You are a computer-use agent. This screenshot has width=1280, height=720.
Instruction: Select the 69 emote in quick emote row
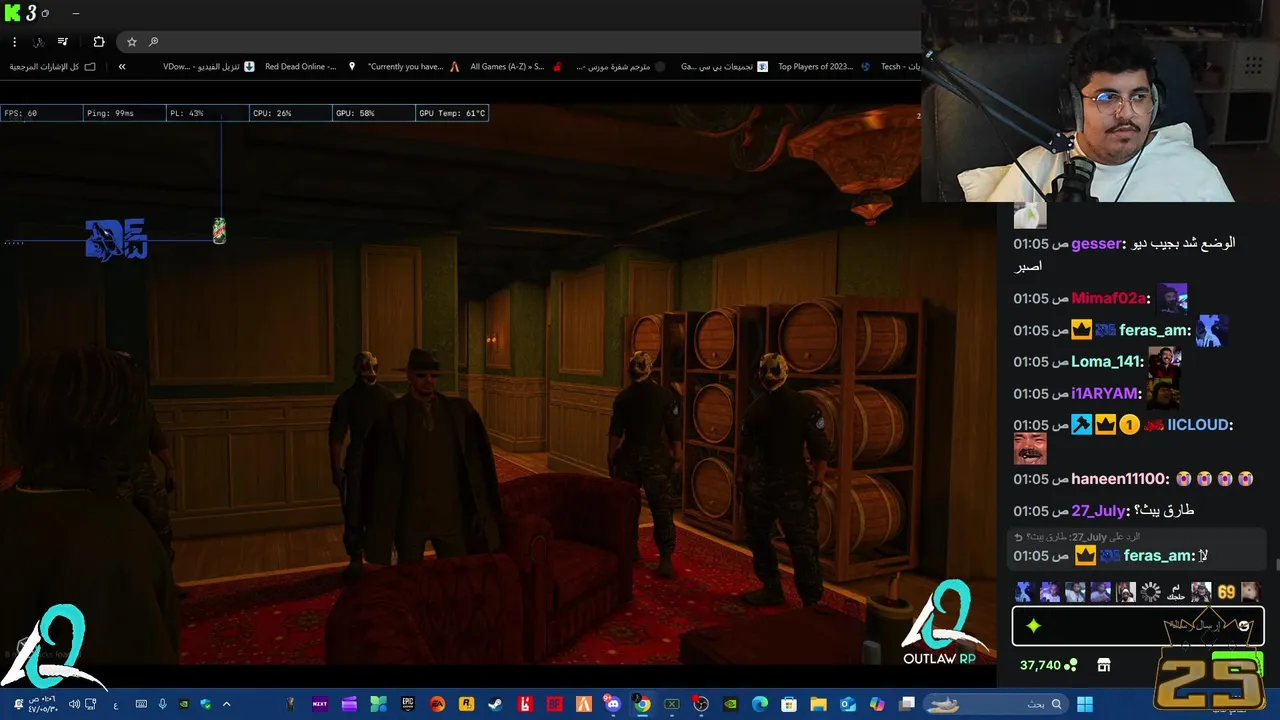pyautogui.click(x=1226, y=592)
